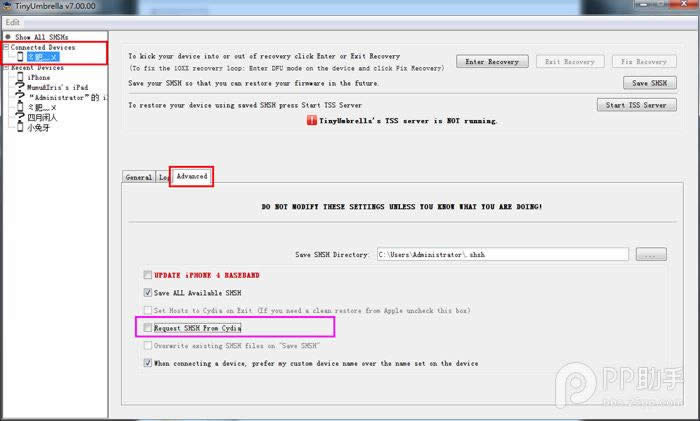Click the connected device phone icon
Screen dimensions: 700x421
click(x=20, y=57)
